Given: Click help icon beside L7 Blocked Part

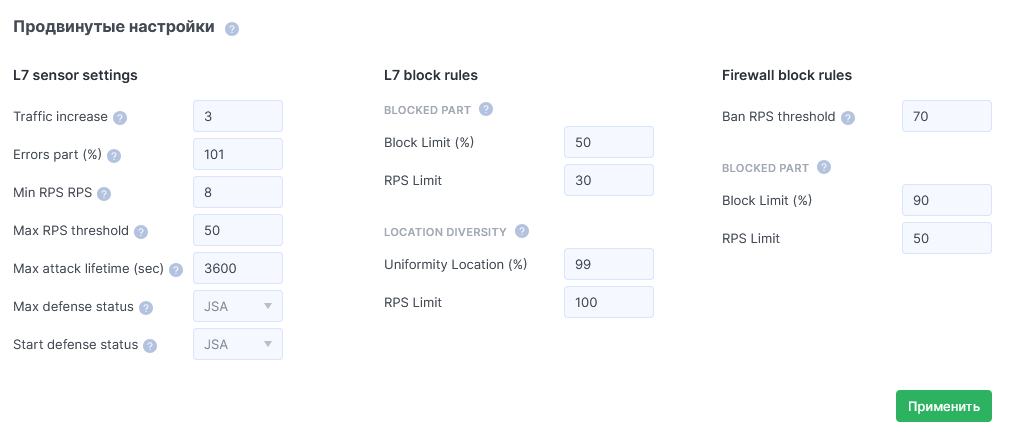Looking at the screenshot, I should (486, 109).
